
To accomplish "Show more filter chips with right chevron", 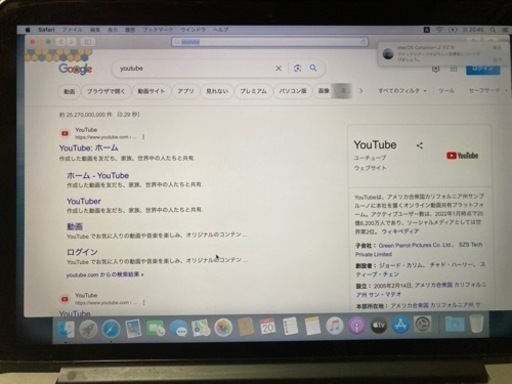I will (361, 91).
